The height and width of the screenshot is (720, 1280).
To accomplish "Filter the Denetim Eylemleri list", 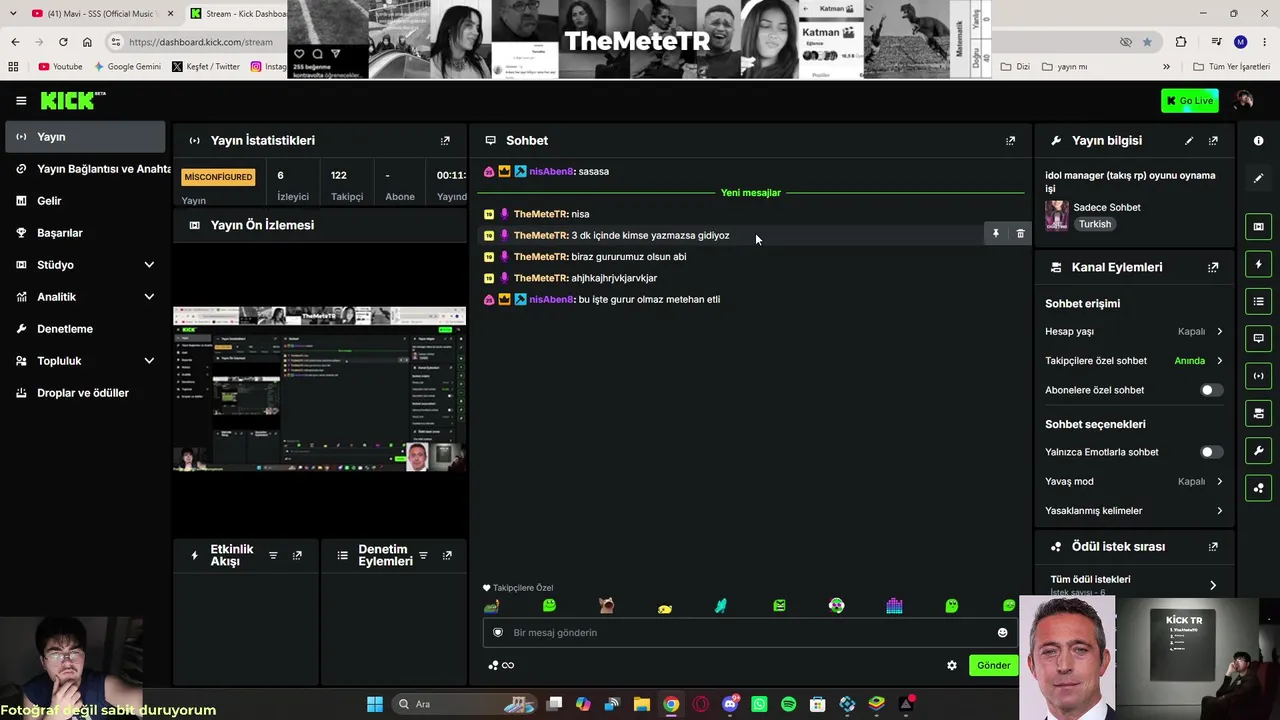I will pos(423,555).
